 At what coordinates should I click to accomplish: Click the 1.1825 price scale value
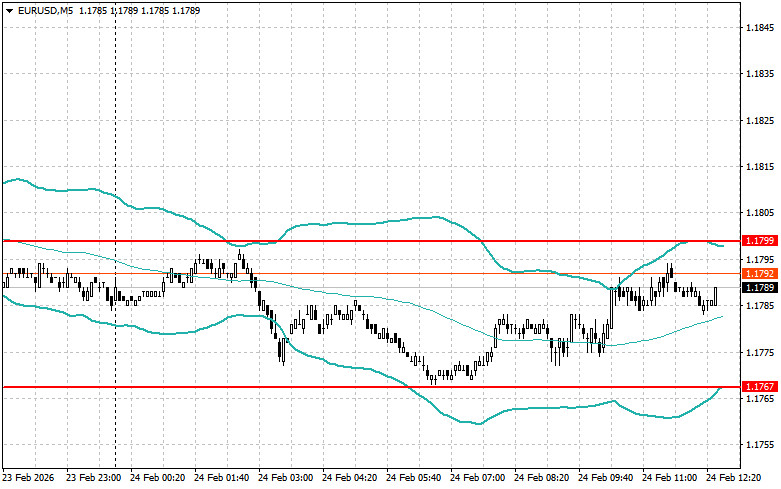(760, 121)
